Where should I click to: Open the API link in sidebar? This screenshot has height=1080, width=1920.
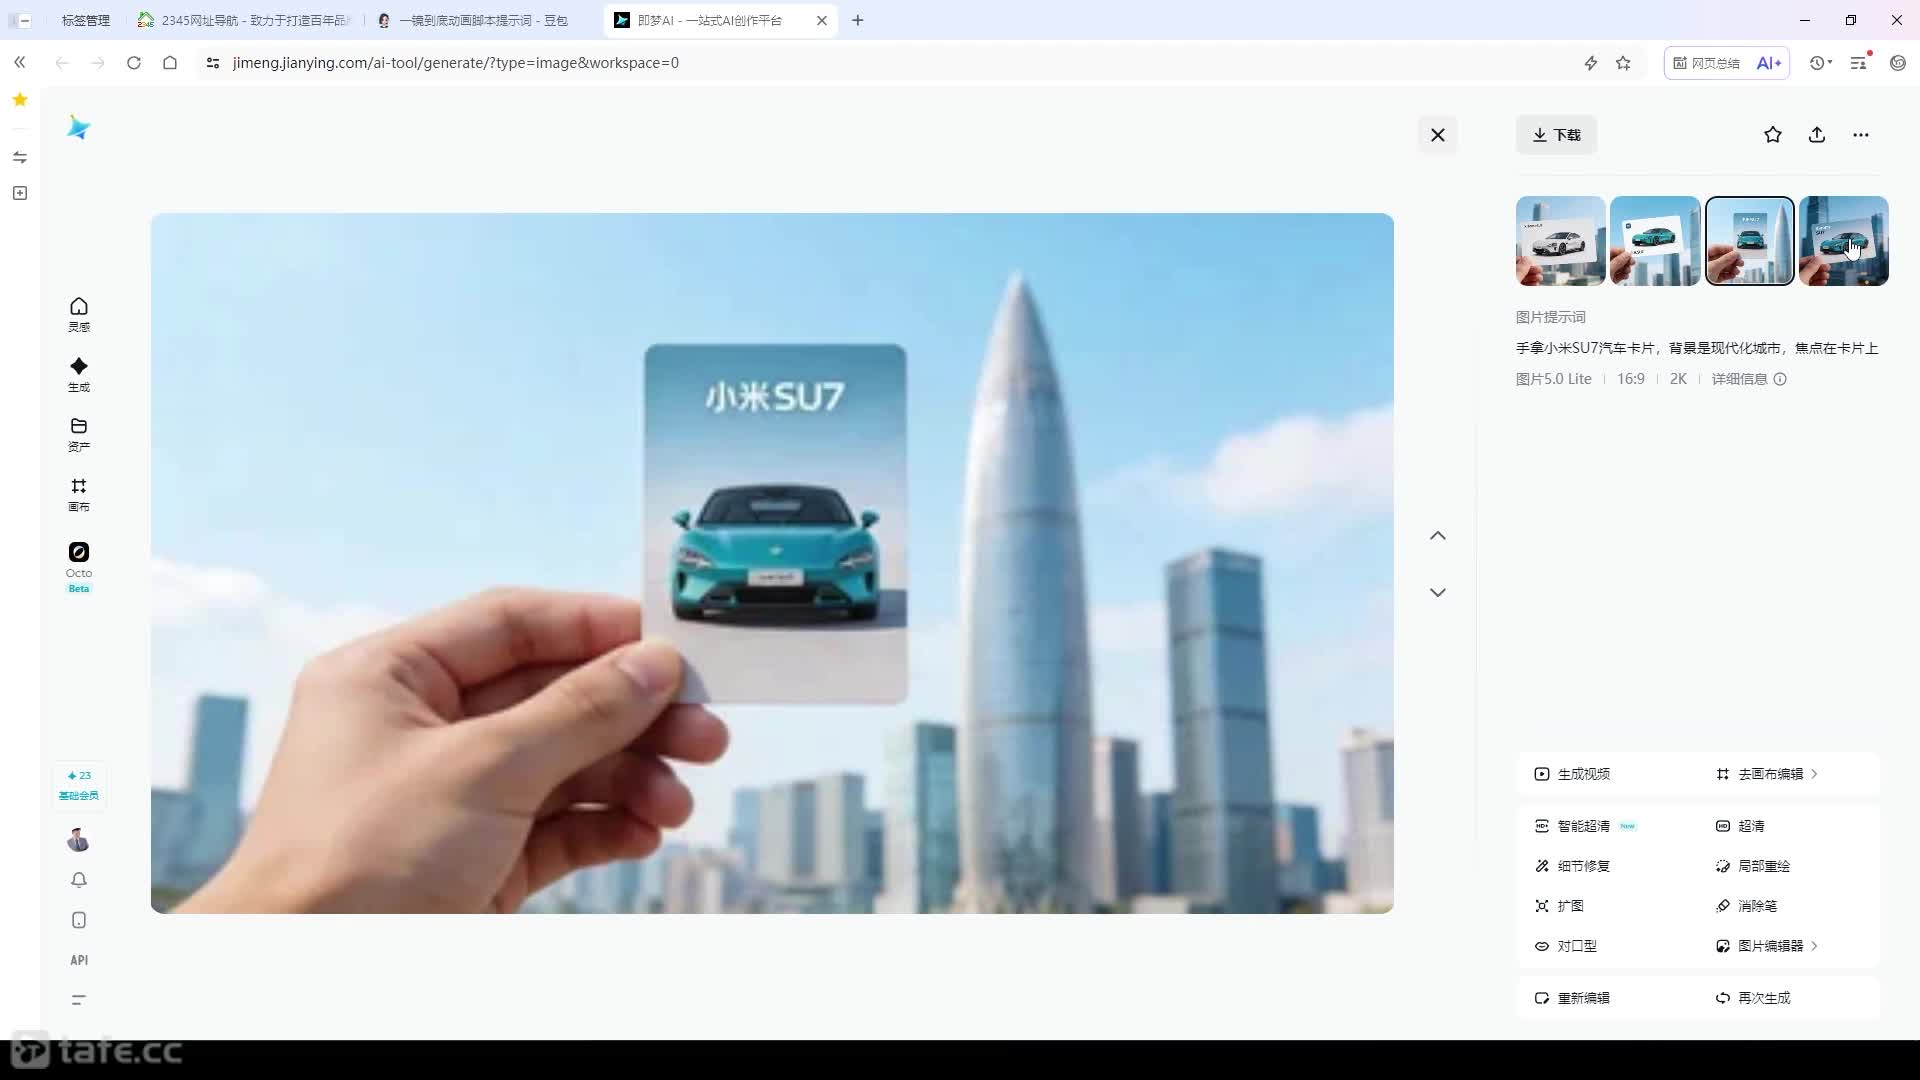pyautogui.click(x=79, y=960)
